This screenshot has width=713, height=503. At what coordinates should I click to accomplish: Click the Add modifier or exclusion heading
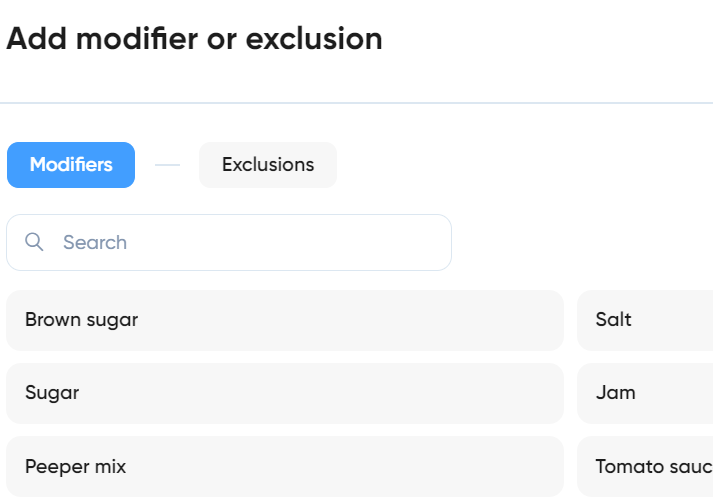coord(195,39)
